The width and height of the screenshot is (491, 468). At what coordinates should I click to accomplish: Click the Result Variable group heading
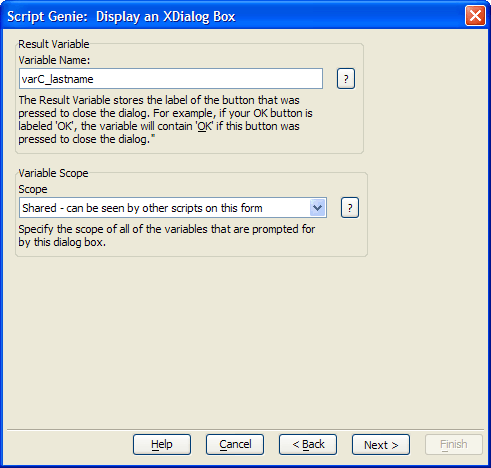[54, 44]
